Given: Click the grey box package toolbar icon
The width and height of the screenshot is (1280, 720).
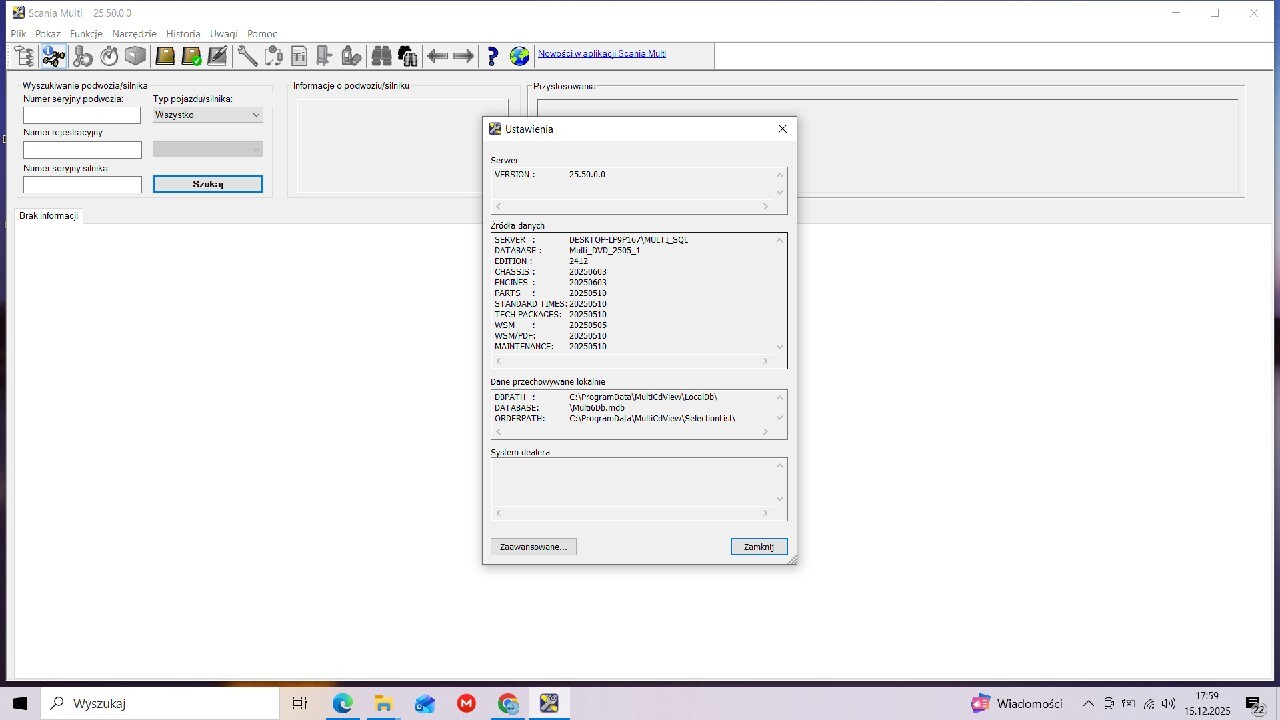Looking at the screenshot, I should pyautogui.click(x=136, y=56).
